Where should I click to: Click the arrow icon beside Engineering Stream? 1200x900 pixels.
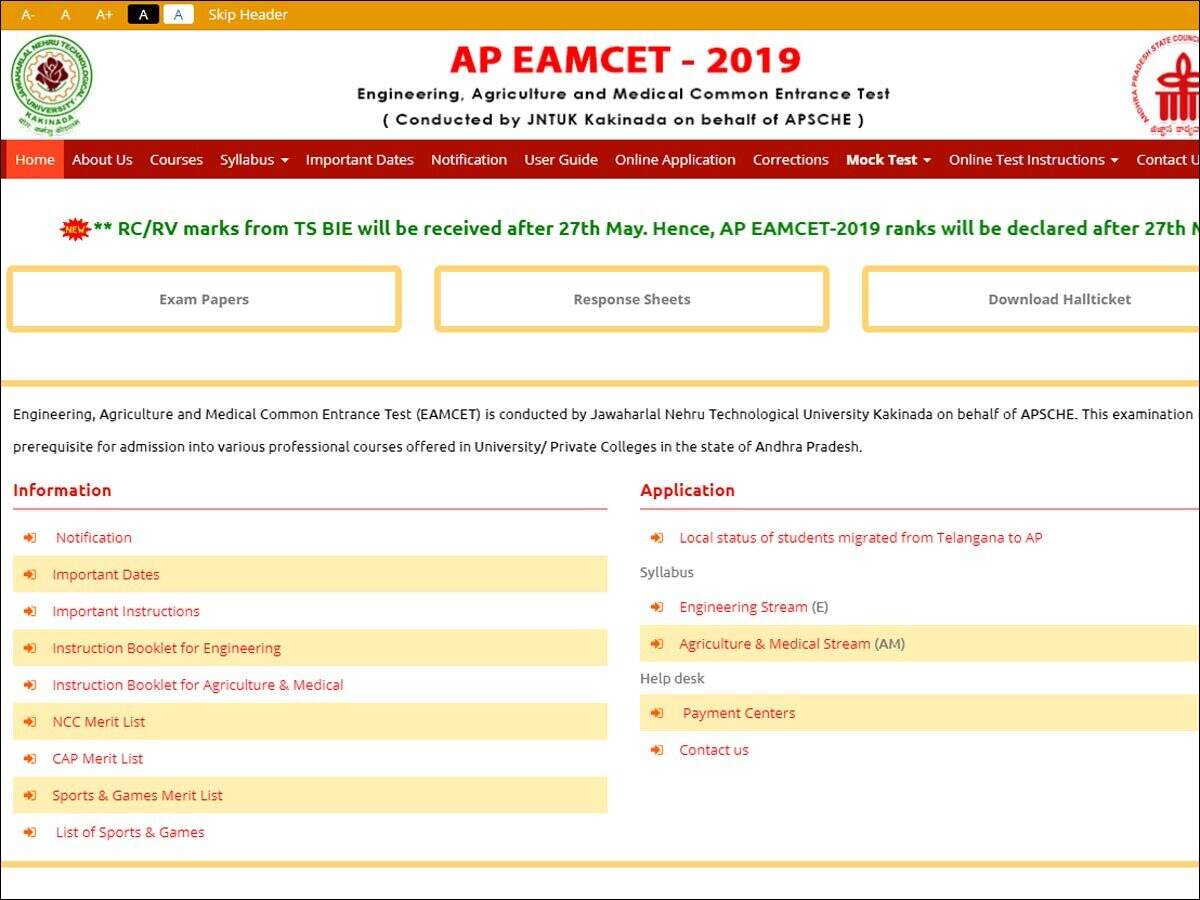click(x=657, y=608)
